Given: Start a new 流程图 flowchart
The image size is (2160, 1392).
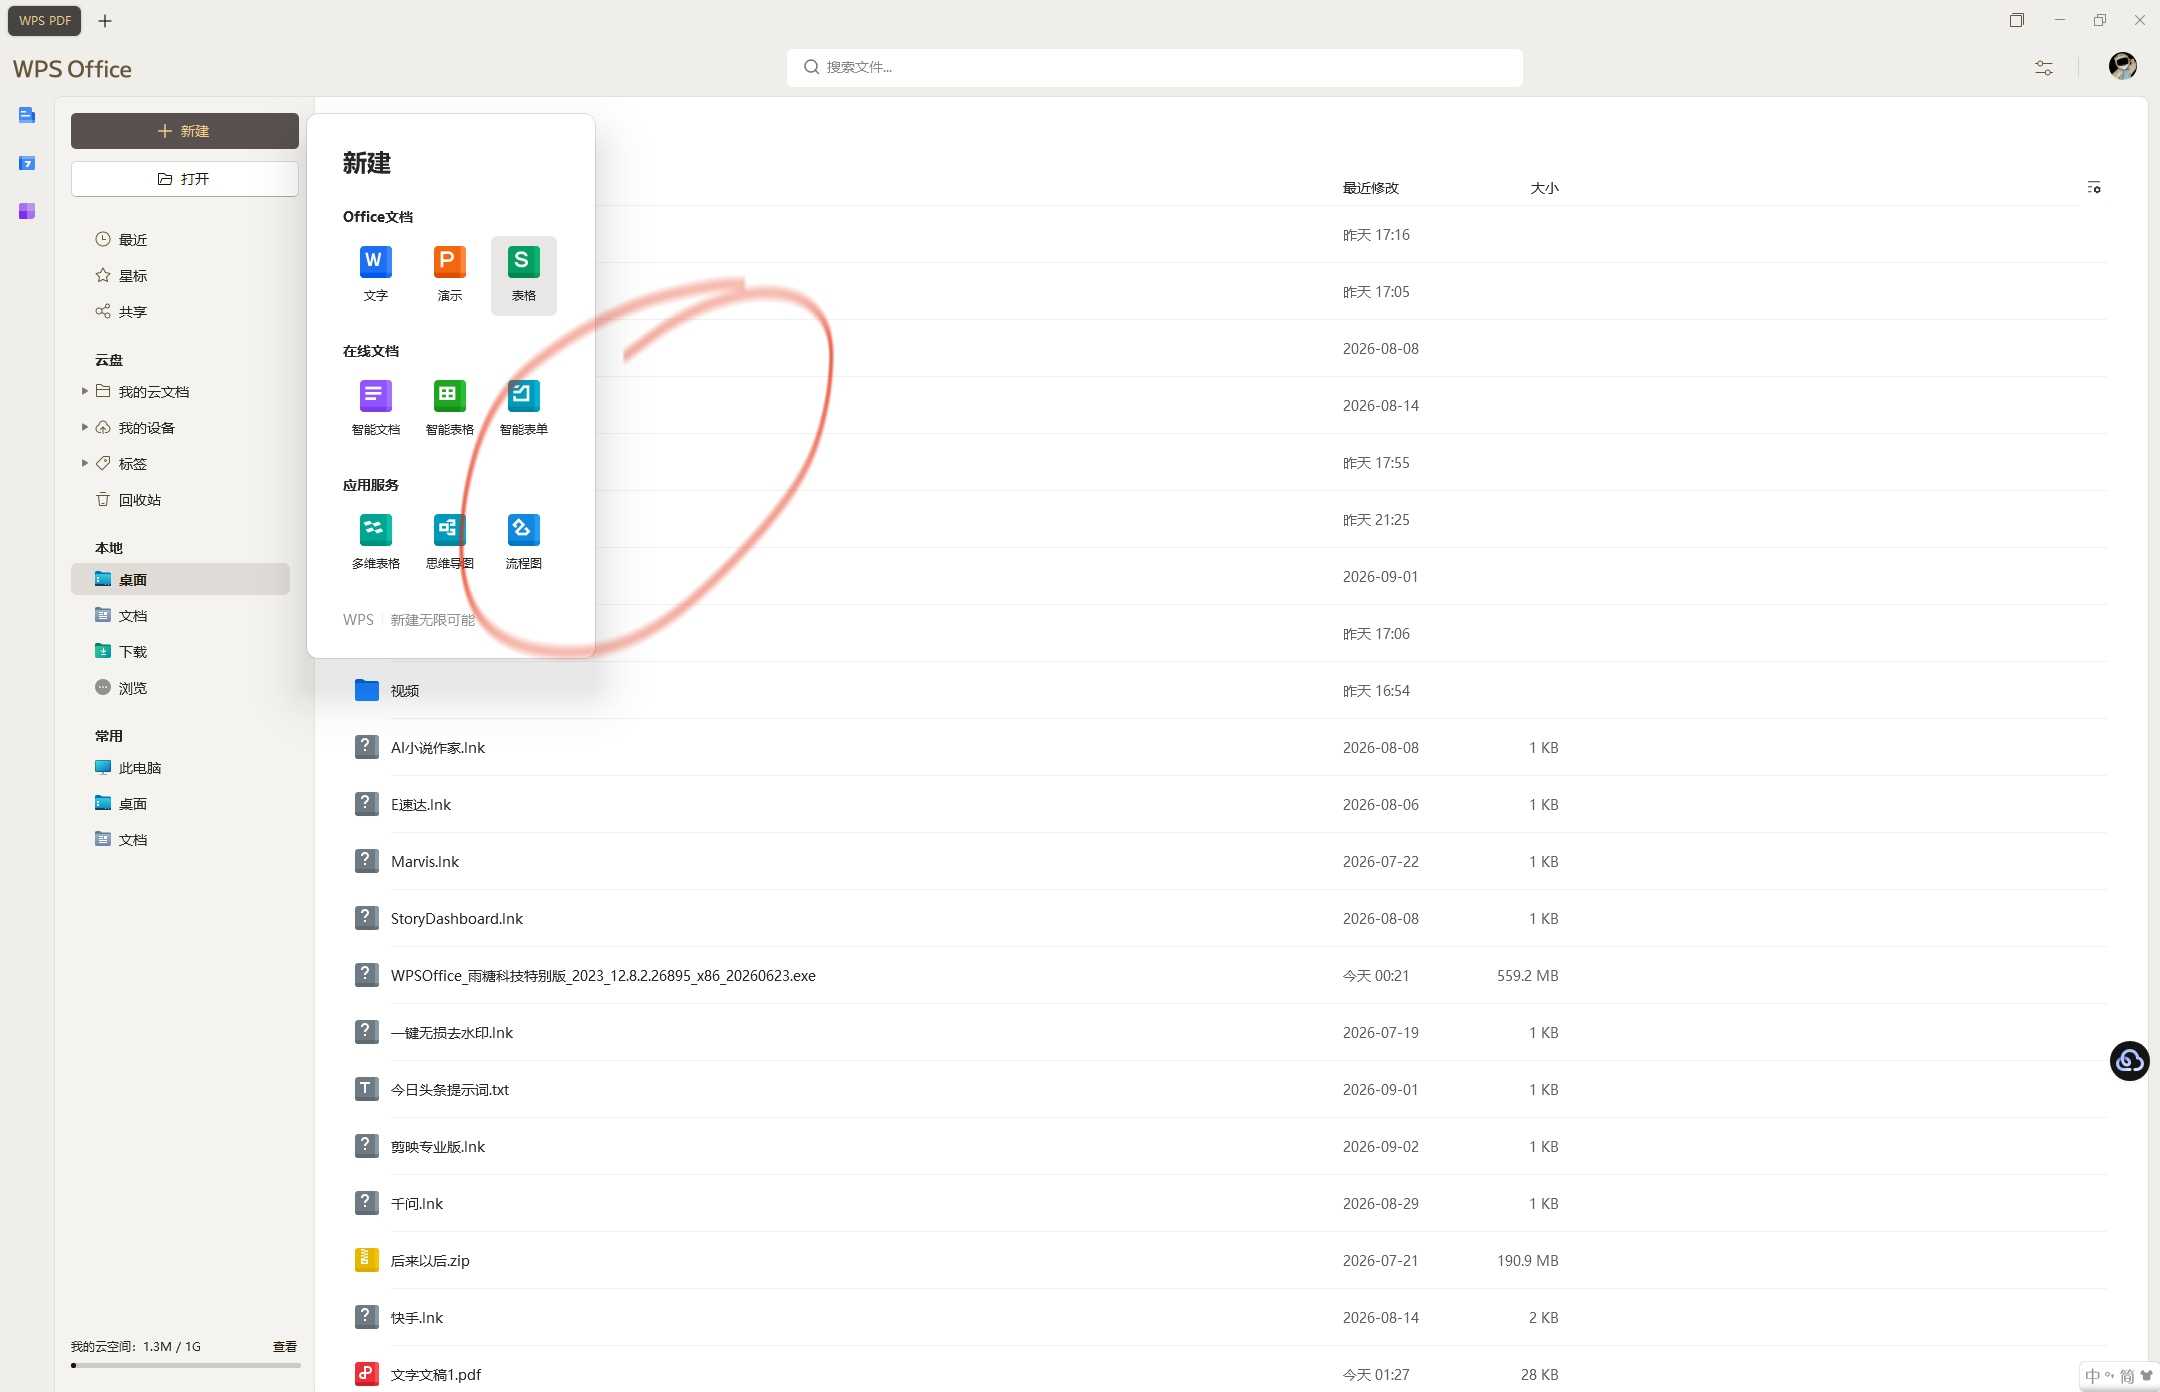Looking at the screenshot, I should tap(523, 541).
